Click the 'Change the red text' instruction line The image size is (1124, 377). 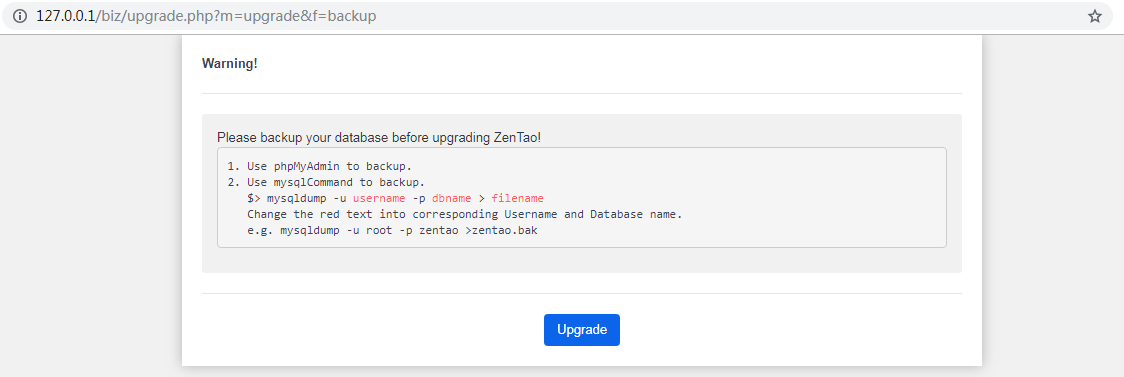(x=464, y=214)
